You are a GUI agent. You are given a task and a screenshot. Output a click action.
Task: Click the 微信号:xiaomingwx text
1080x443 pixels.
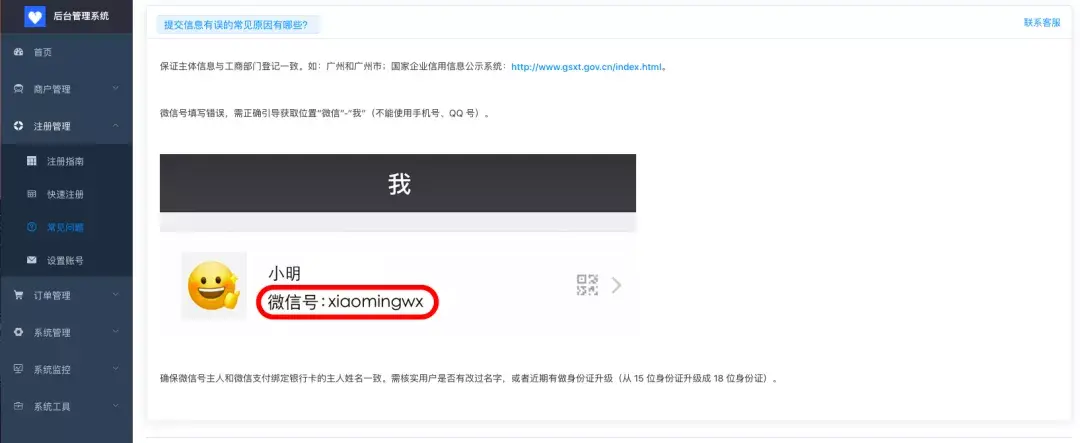coord(344,302)
